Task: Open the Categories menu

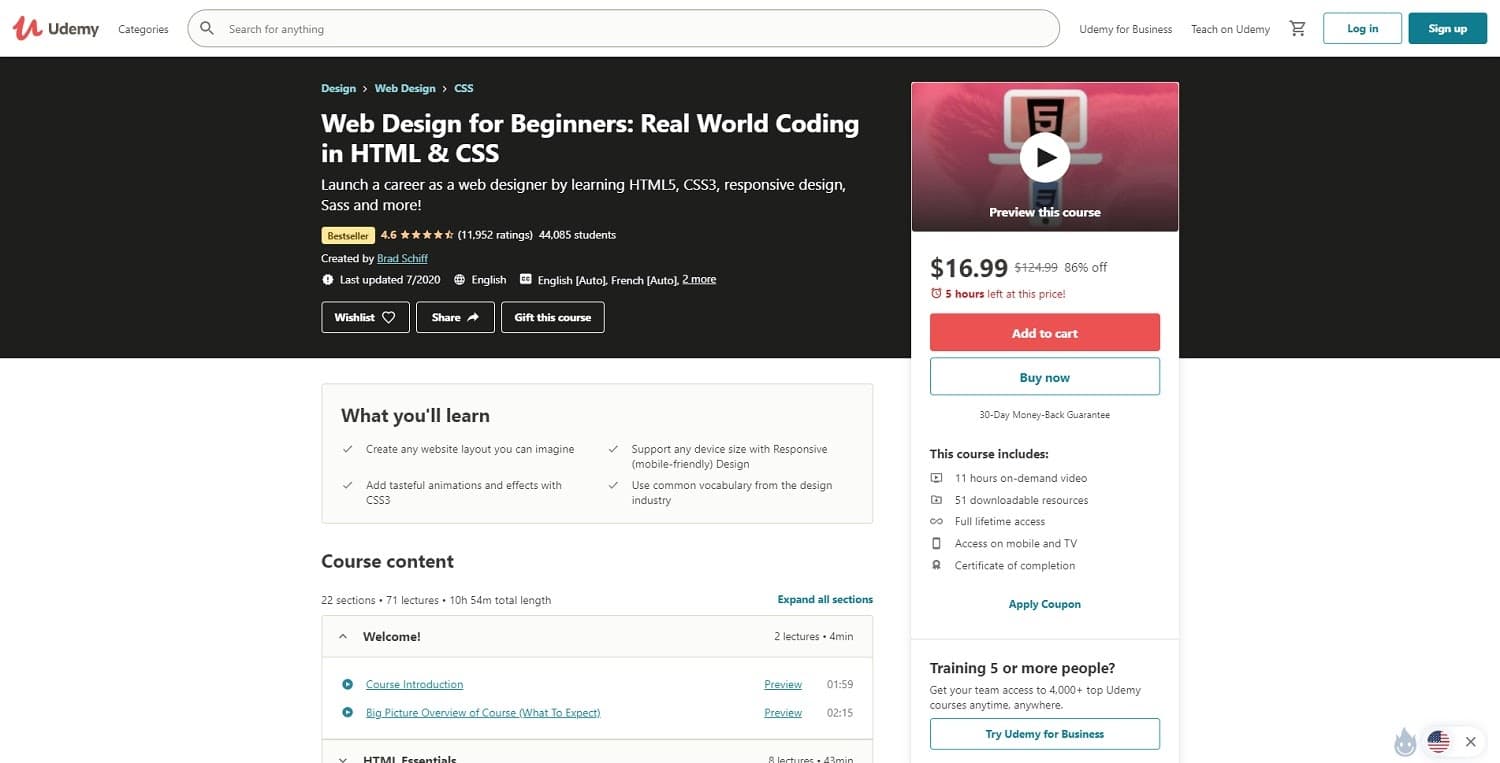Action: tap(143, 29)
